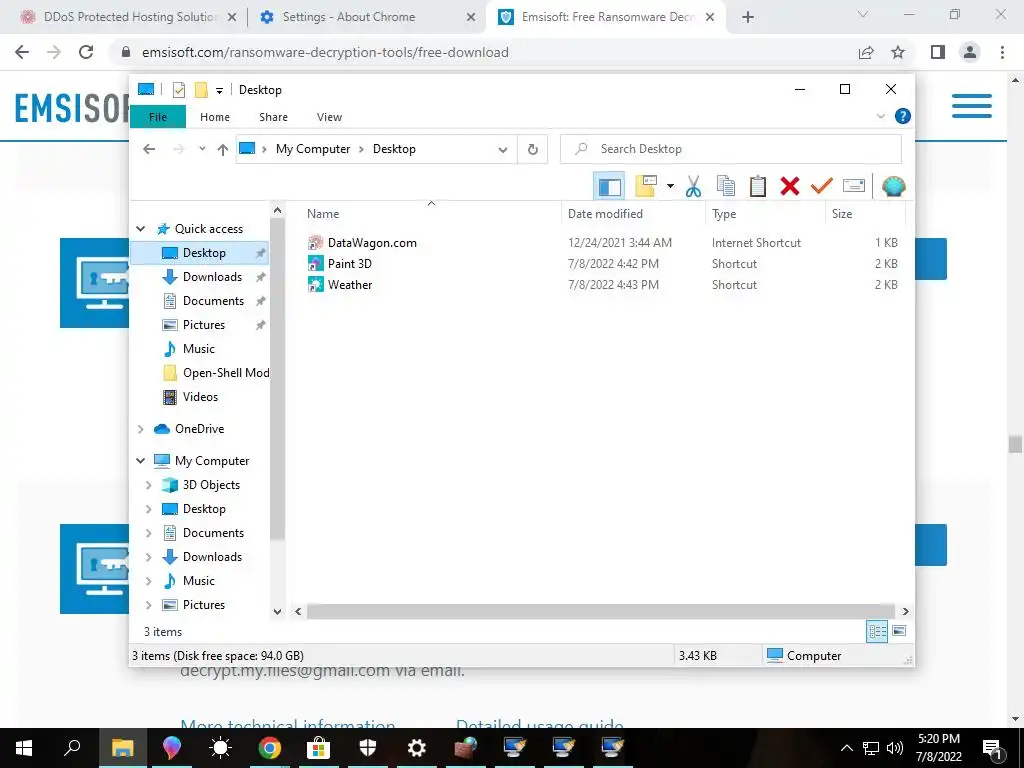Click the Copy icon in Explorer toolbar
The height and width of the screenshot is (768, 1024).
[726, 186]
